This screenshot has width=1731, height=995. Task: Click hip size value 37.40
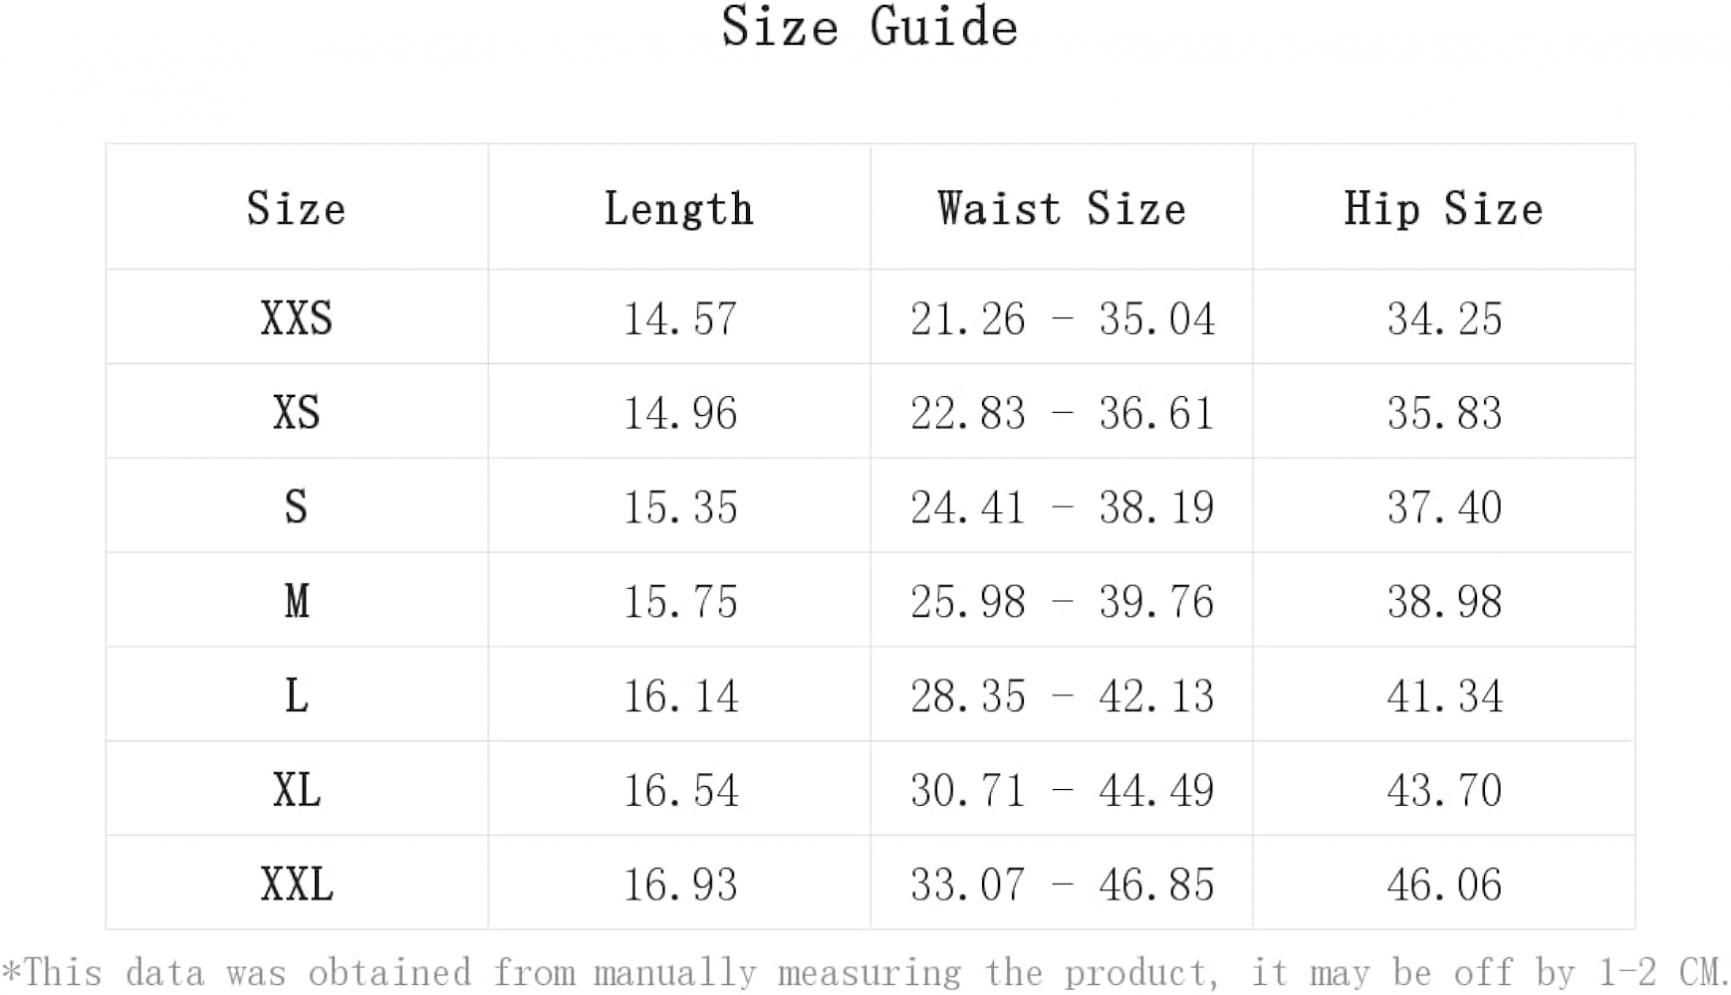coord(1444,507)
